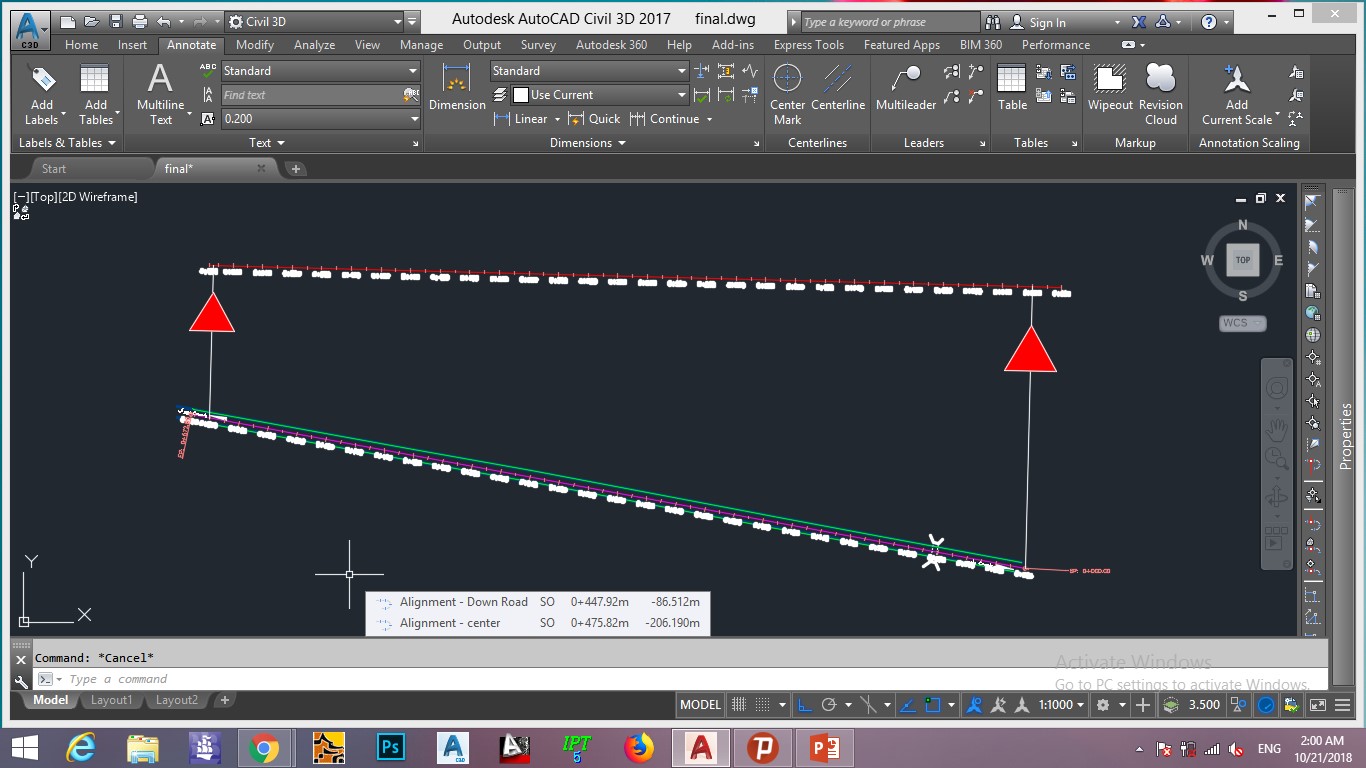Select the Wipeout tool

1110,87
